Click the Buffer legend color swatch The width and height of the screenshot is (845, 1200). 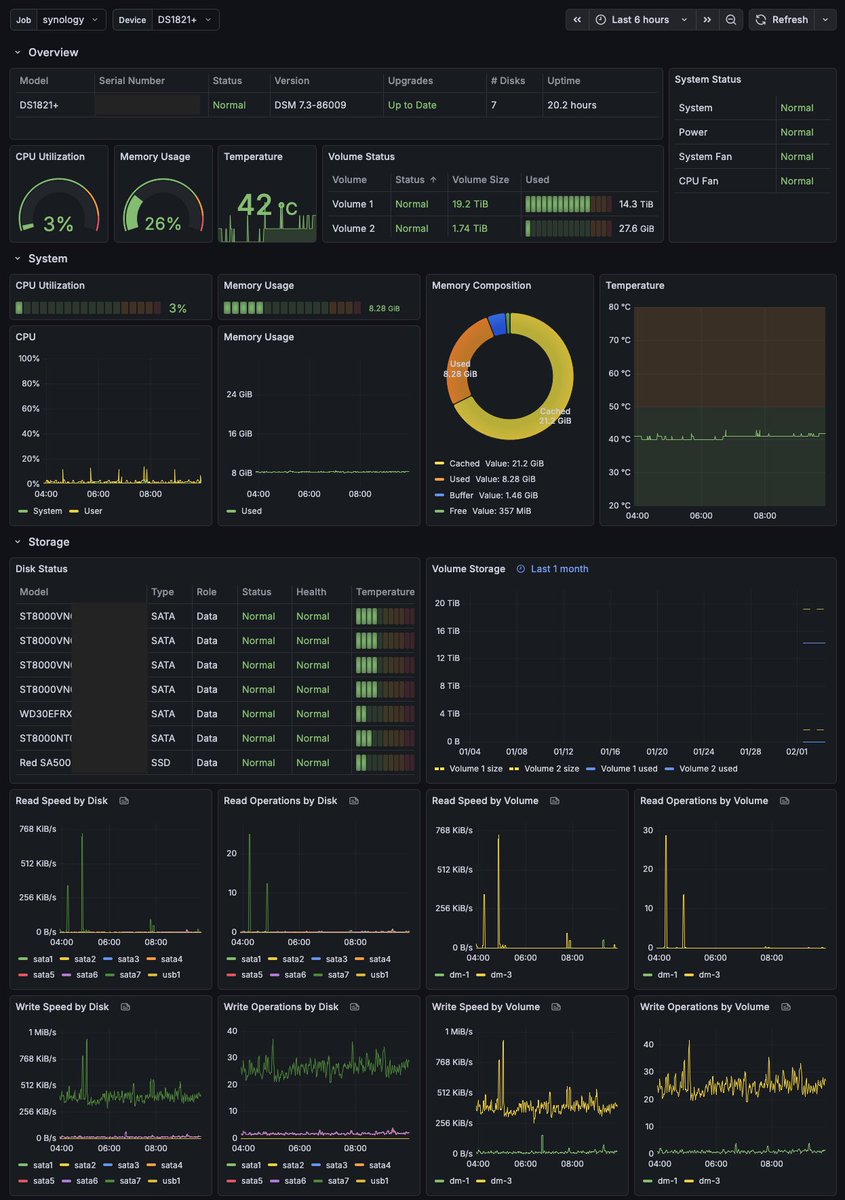click(440, 495)
